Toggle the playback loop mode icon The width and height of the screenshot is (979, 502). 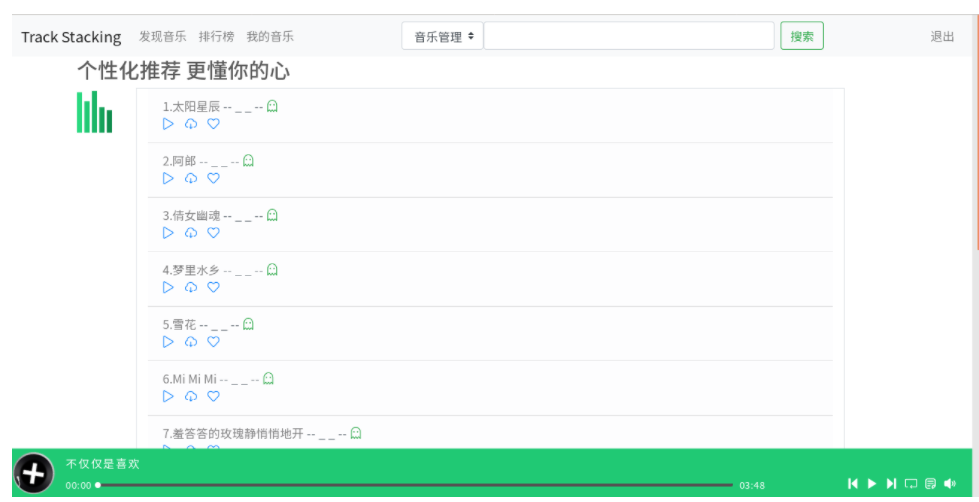pos(911,483)
